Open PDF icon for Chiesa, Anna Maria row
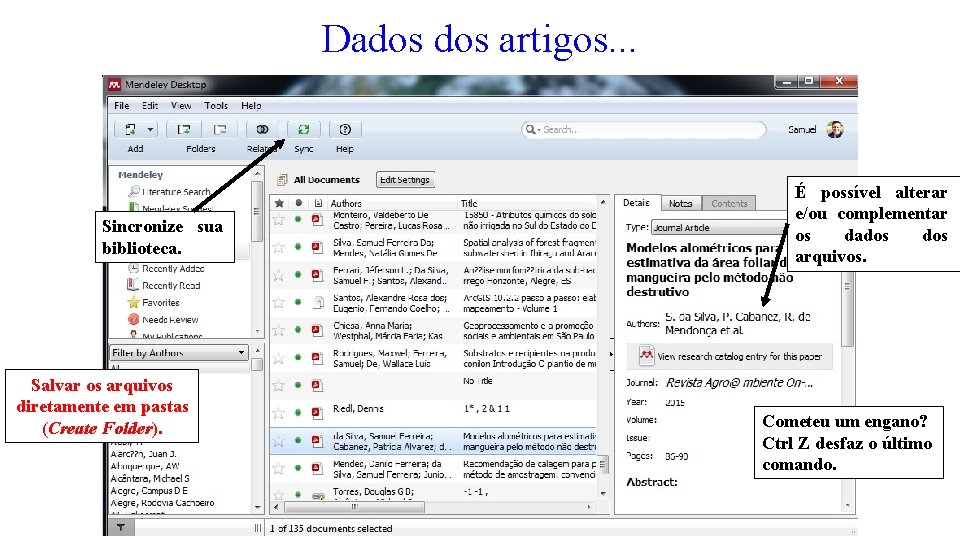The width and height of the screenshot is (960, 540). [317, 330]
